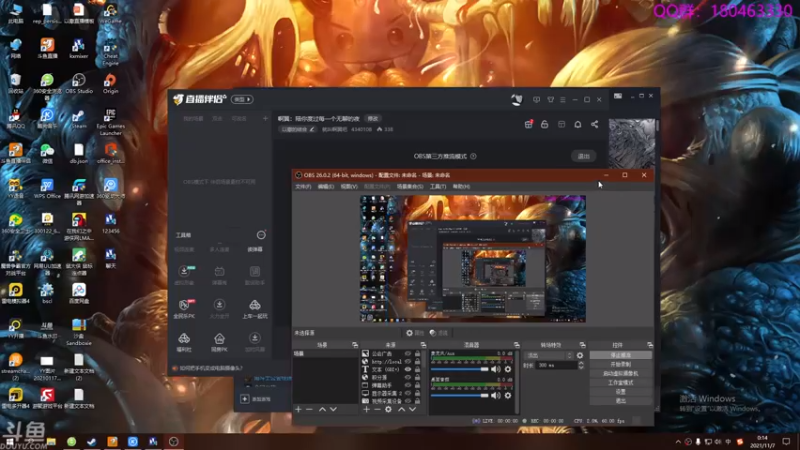800x450 pixels.
Task: Toggle lock on 公告广告 source
Action: [x=417, y=353]
